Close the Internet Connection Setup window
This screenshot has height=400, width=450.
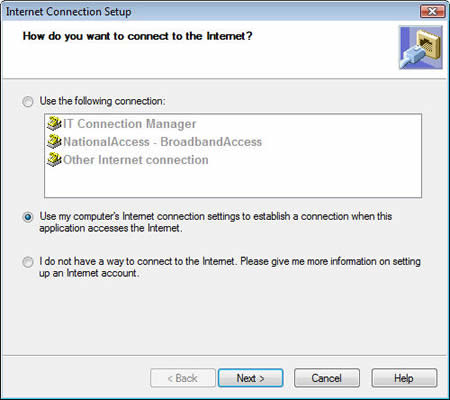432,12
